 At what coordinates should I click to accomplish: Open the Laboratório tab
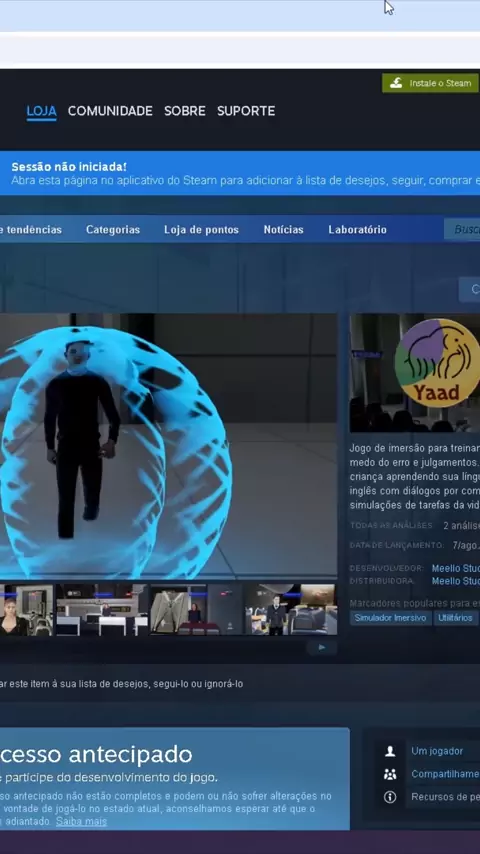pos(357,230)
